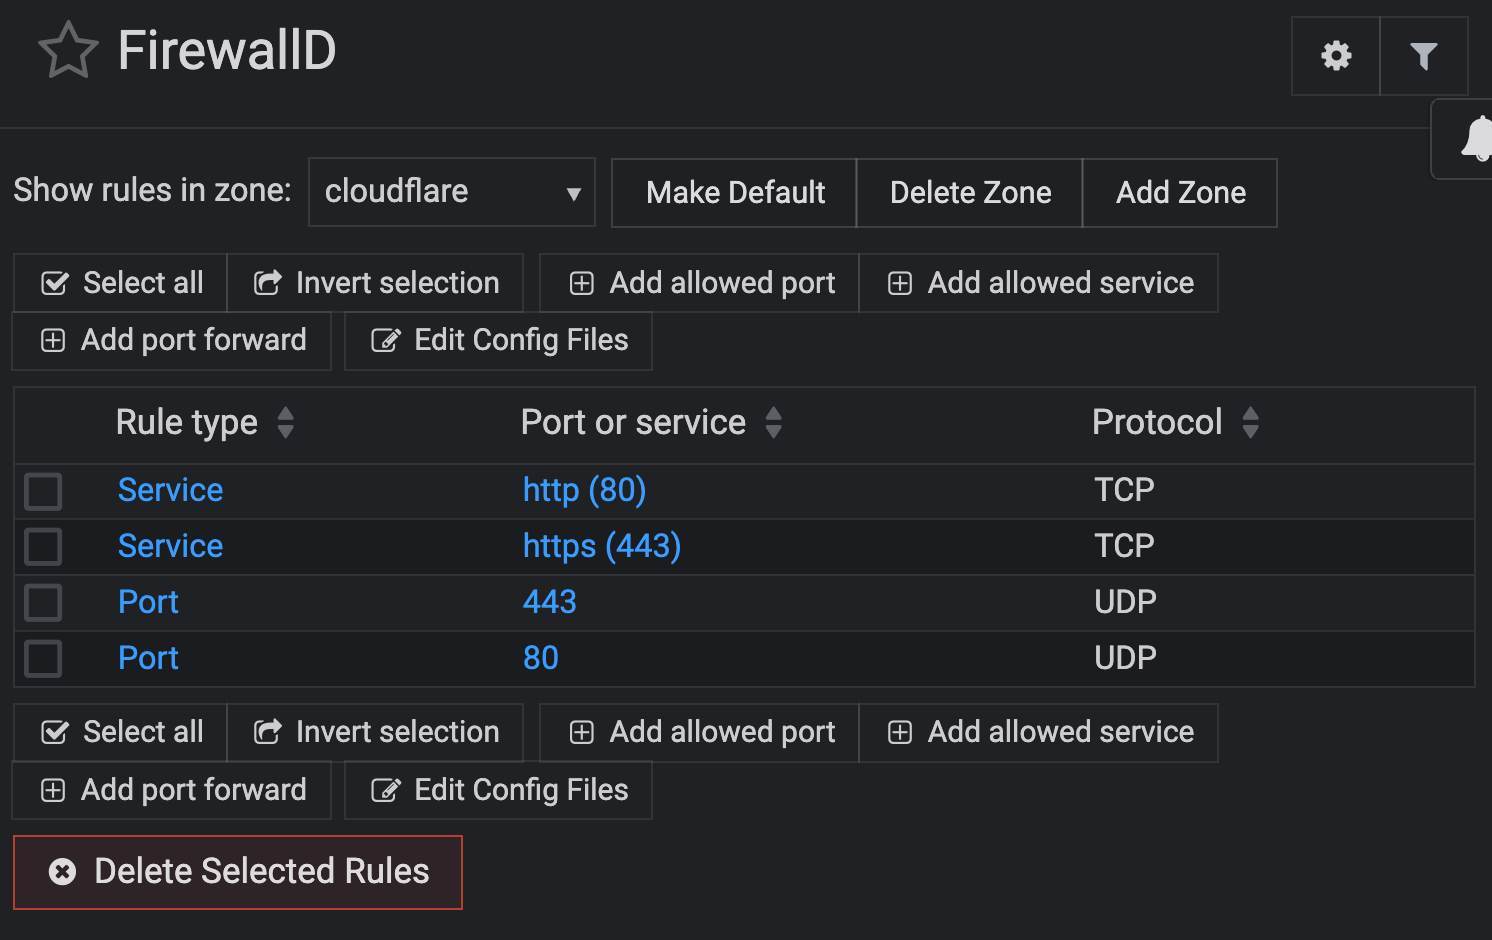This screenshot has width=1492, height=940.
Task: Open module config gear icon
Action: point(1336,55)
